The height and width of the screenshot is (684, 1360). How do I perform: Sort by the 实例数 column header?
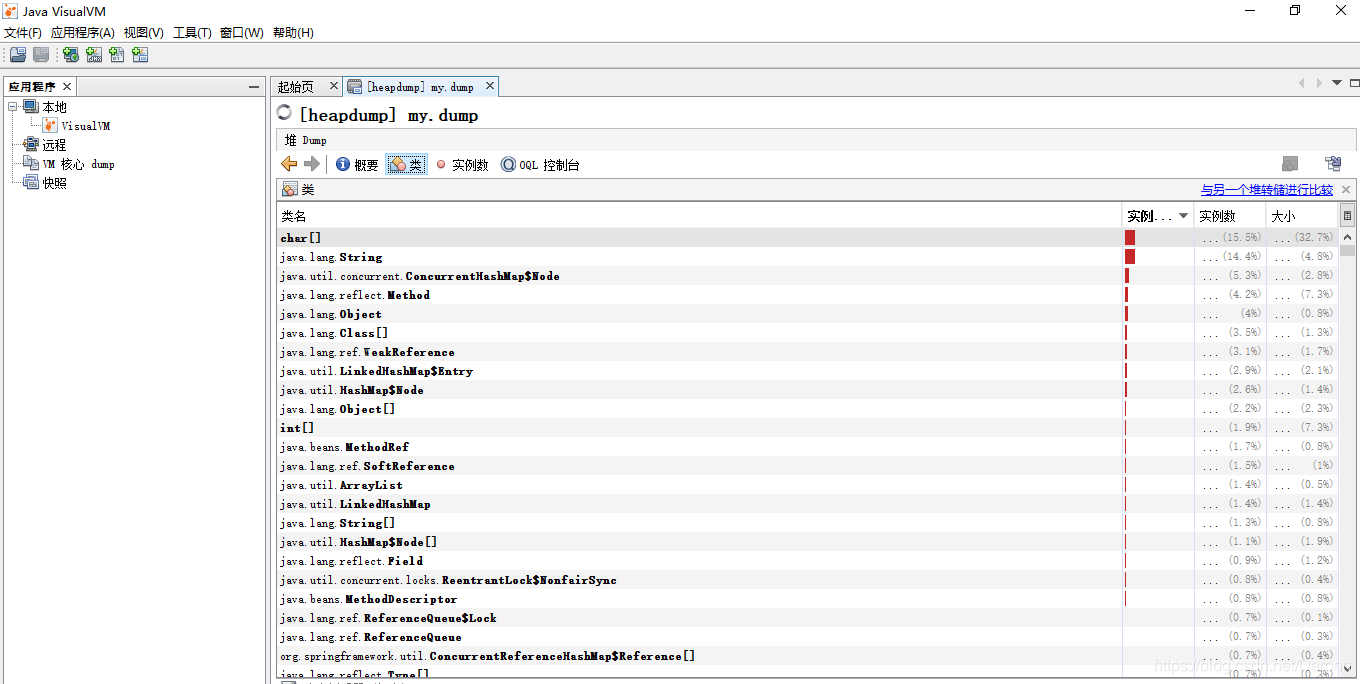[1230, 216]
